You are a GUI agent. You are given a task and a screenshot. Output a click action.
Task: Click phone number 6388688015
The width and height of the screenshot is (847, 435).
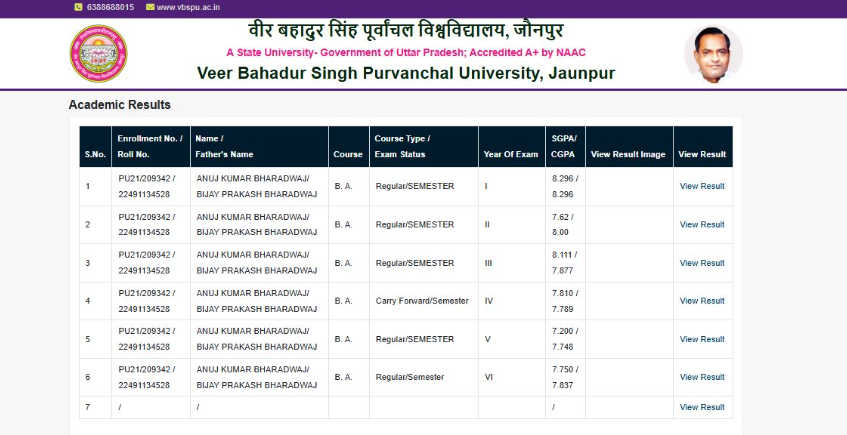point(111,6)
